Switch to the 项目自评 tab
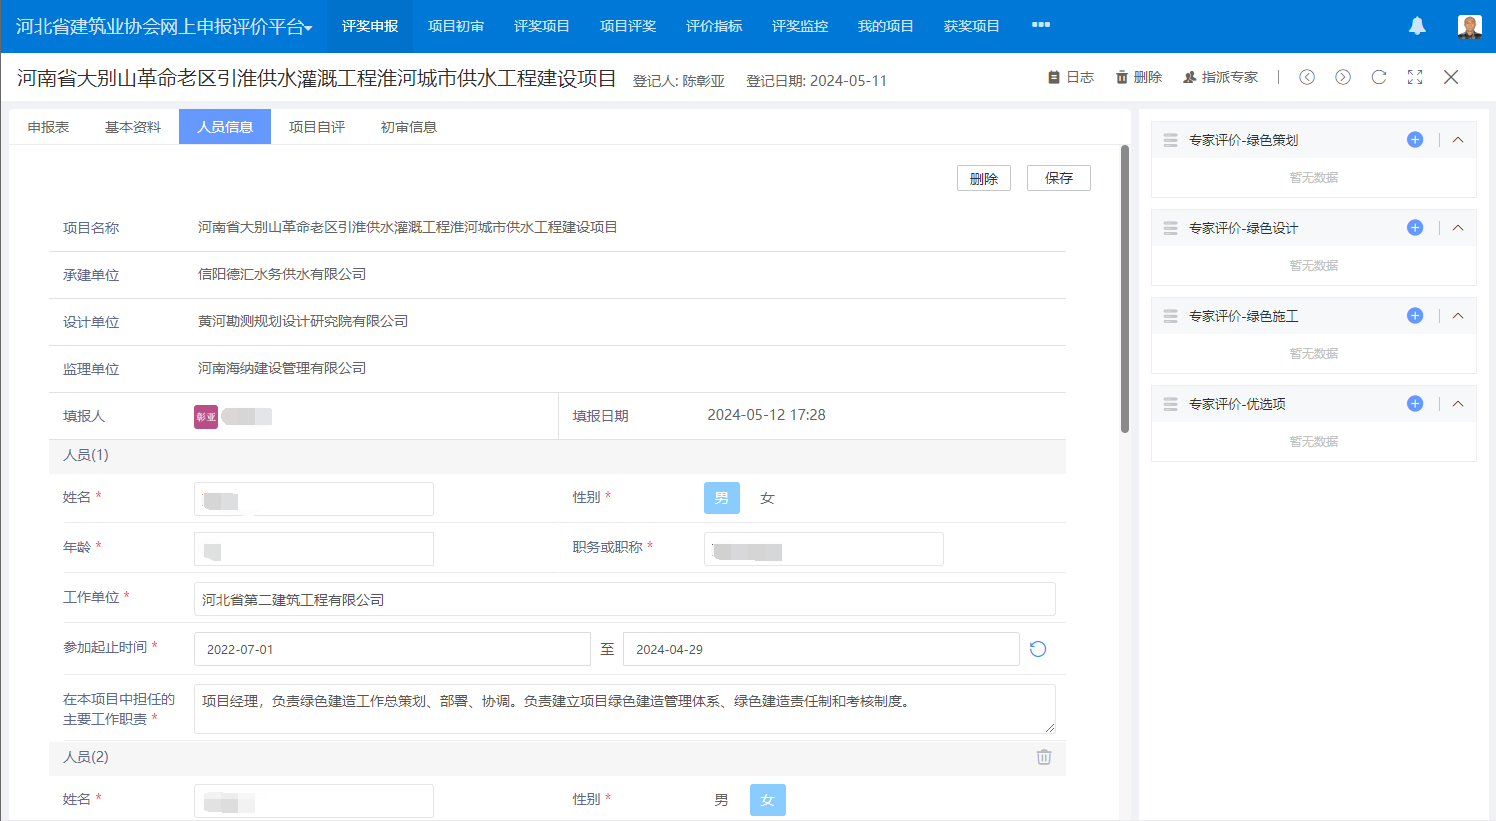Image resolution: width=1496 pixels, height=821 pixels. pos(317,127)
